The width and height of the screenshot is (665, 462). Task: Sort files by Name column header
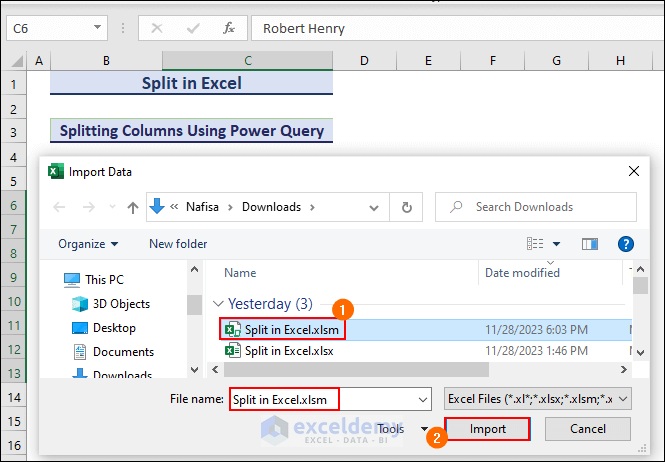tap(240, 273)
